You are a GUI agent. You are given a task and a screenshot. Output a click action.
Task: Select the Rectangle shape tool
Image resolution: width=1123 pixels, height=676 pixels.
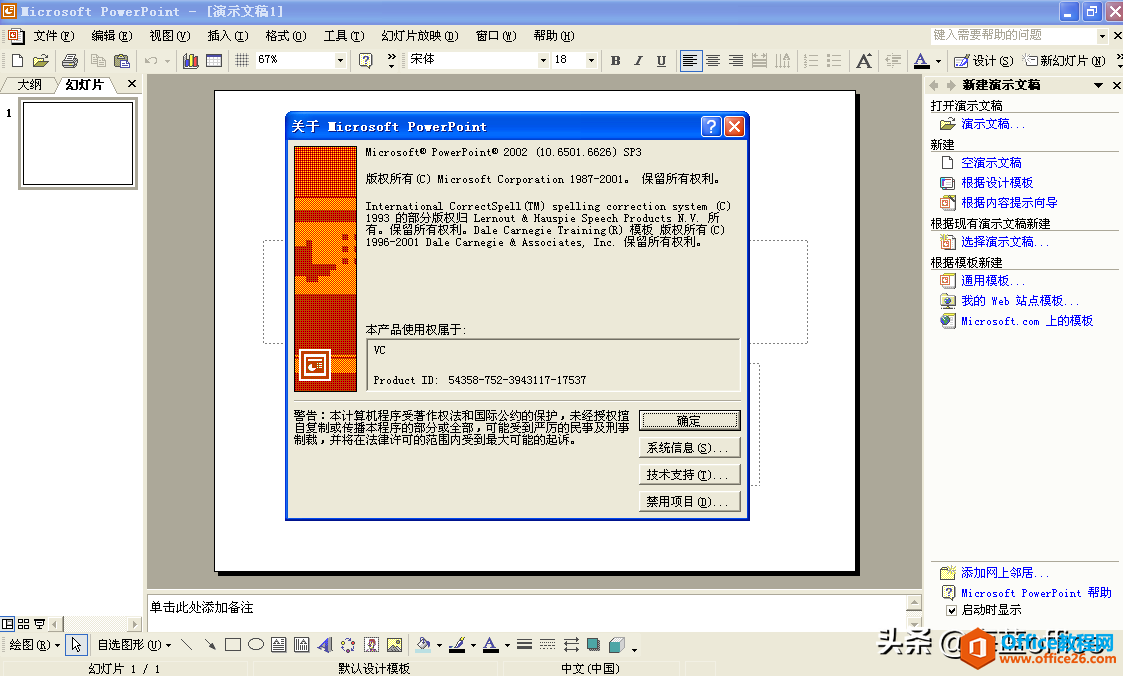click(x=231, y=645)
